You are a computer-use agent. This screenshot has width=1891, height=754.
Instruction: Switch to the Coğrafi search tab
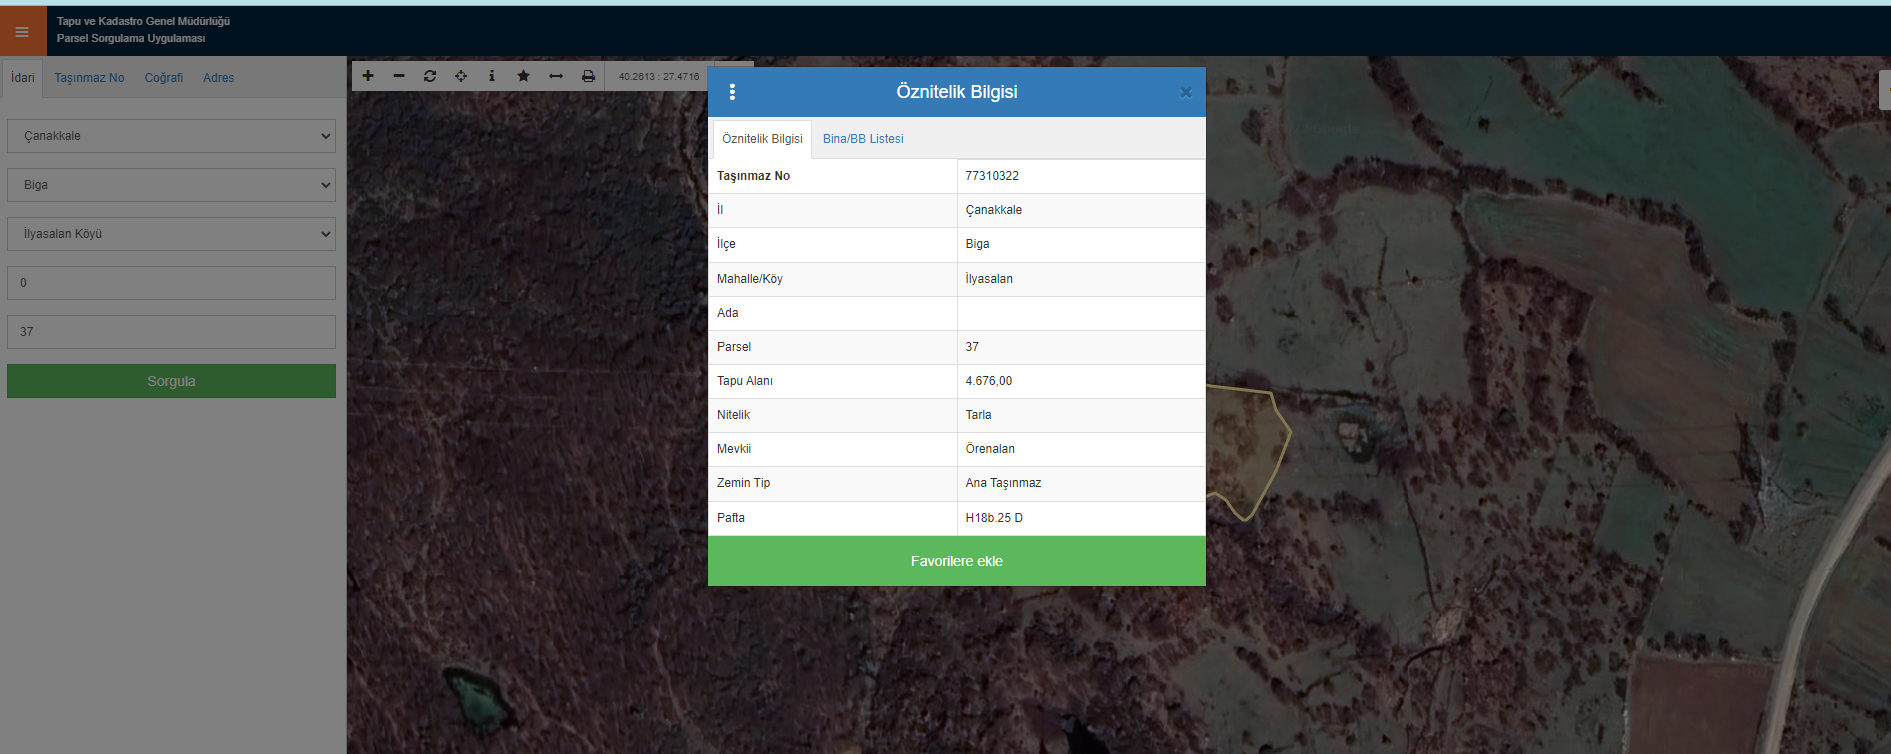tap(164, 78)
